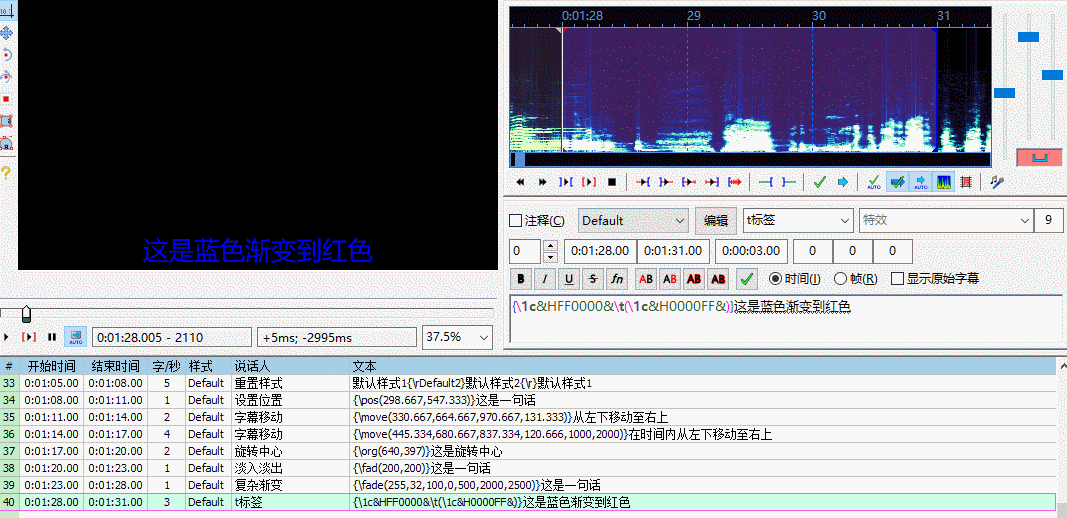Go to selection blue arrow in audio toolbar
Viewport: 1067px width, 518px height.
[842, 182]
